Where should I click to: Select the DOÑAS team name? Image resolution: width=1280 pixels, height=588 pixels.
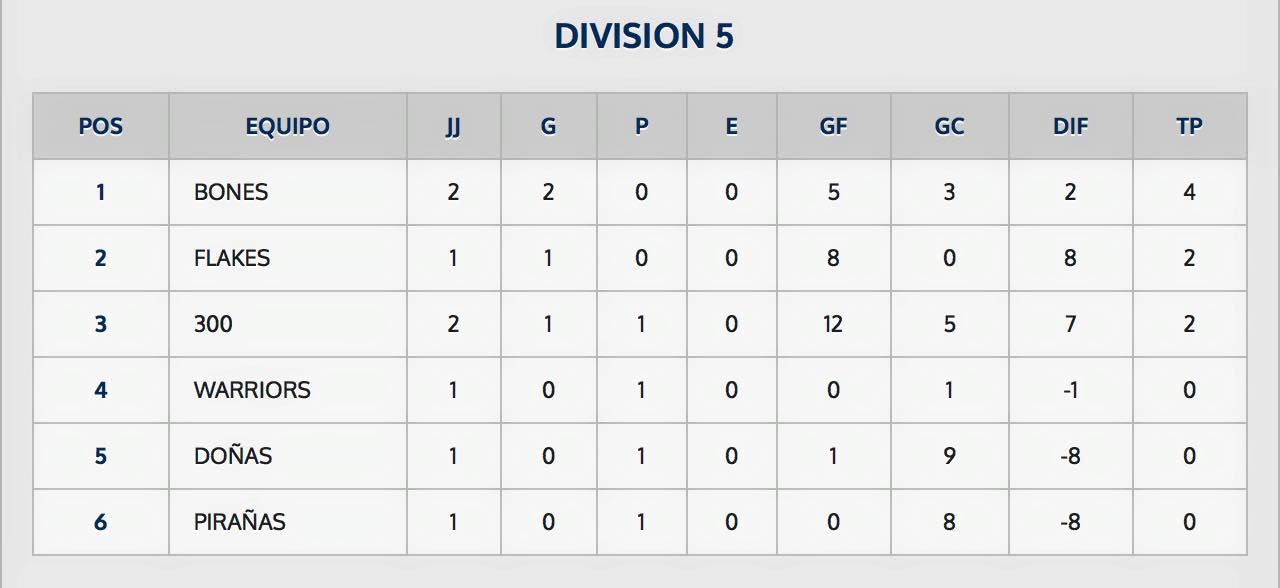pos(233,456)
